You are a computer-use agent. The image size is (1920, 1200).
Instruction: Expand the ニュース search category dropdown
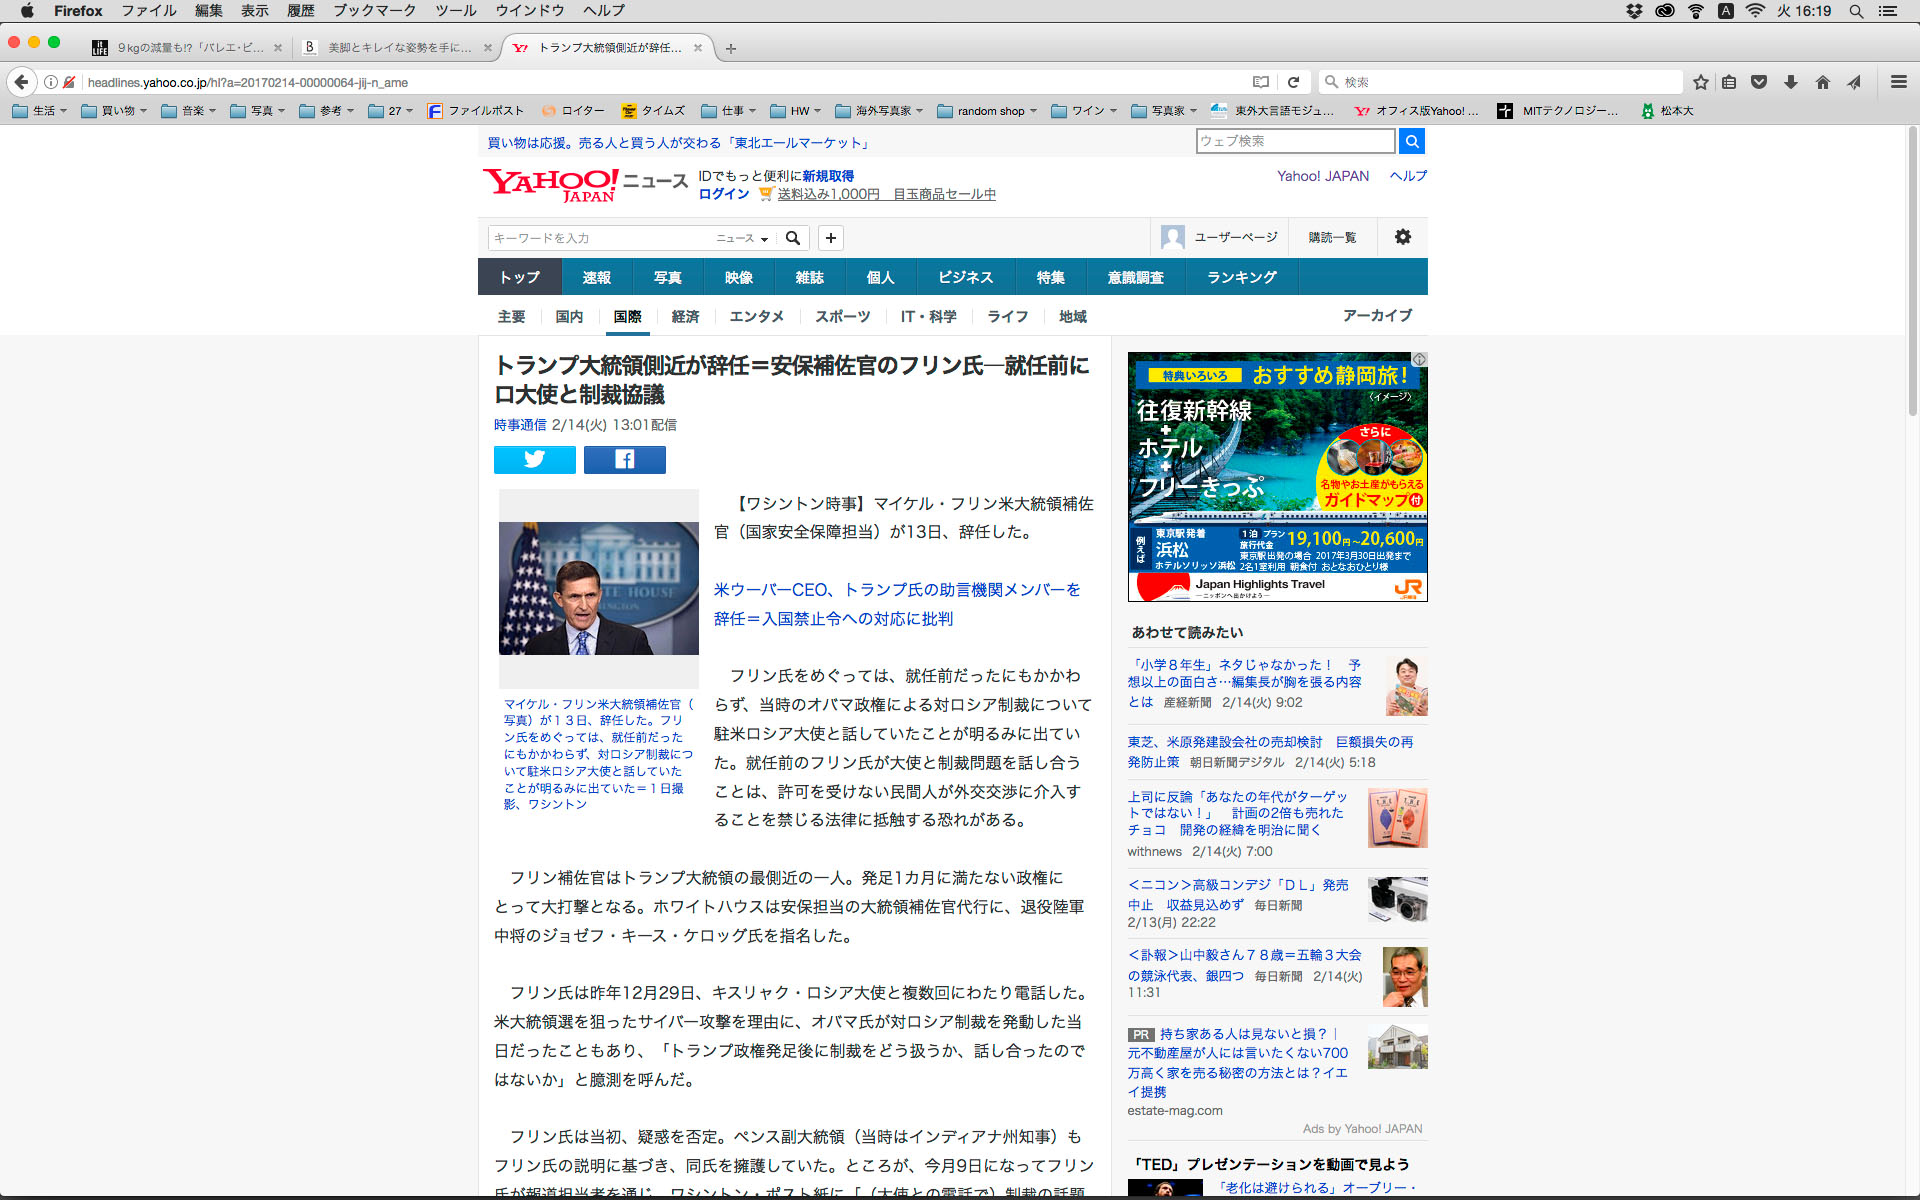tap(742, 238)
